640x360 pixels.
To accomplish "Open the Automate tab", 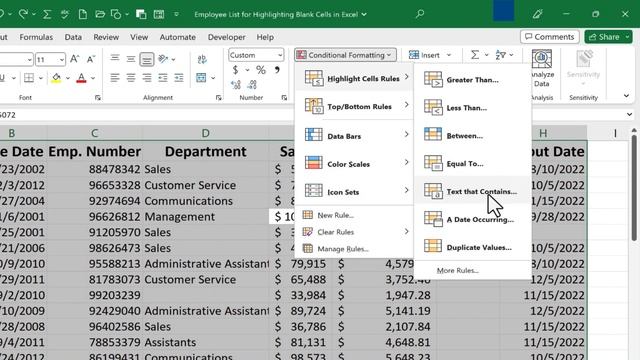I will pyautogui.click(x=178, y=37).
